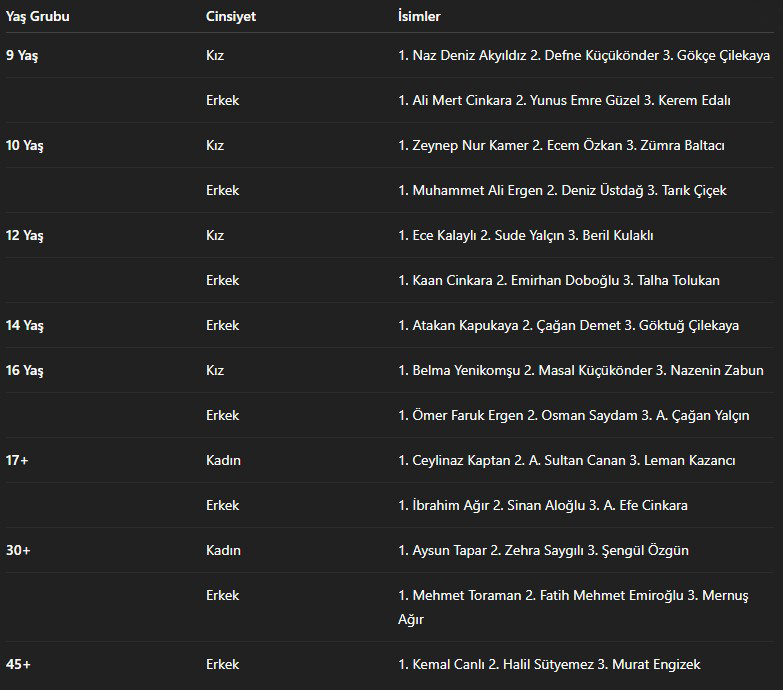Click the names row starting with Ali Mert Cinkara

coord(564,101)
